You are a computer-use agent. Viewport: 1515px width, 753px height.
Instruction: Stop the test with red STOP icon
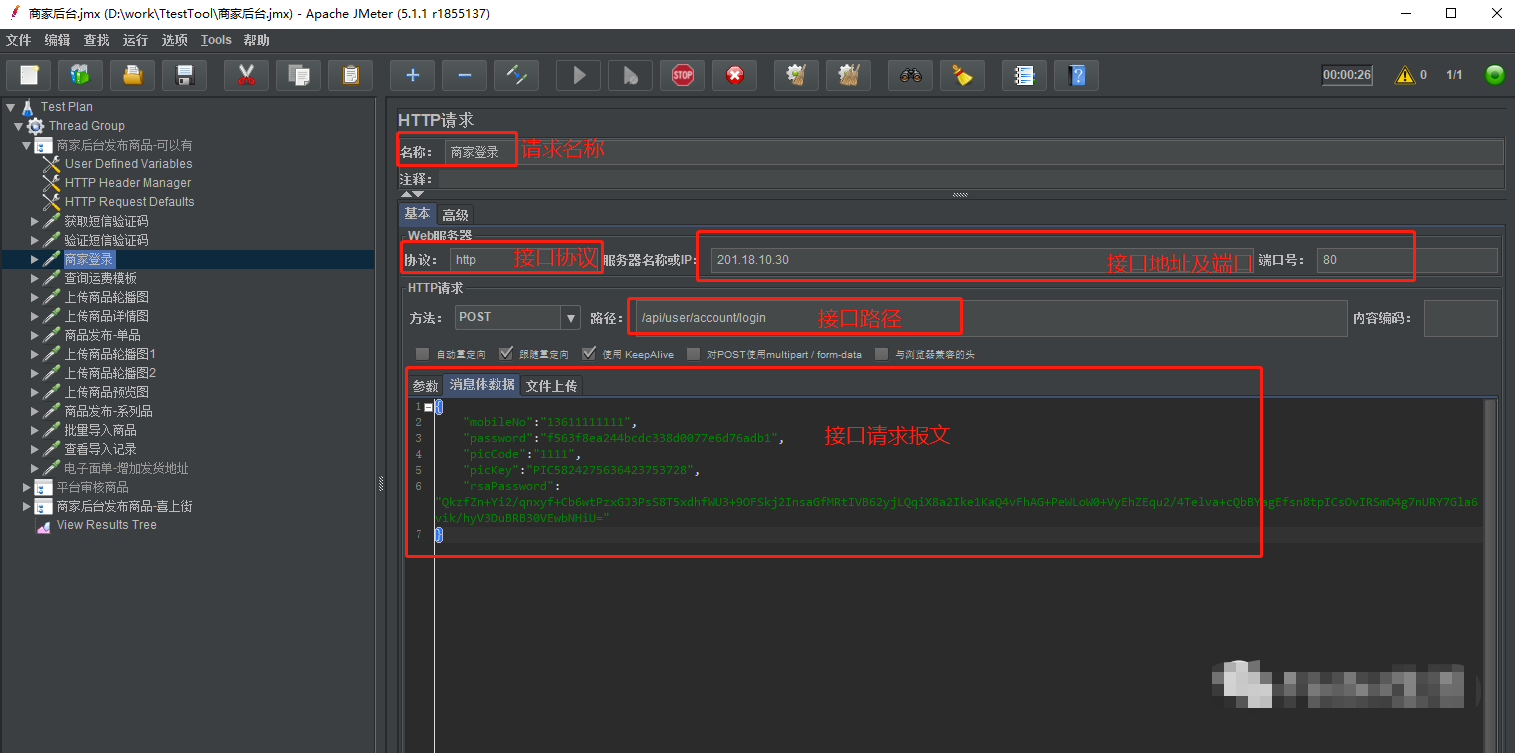coord(683,75)
